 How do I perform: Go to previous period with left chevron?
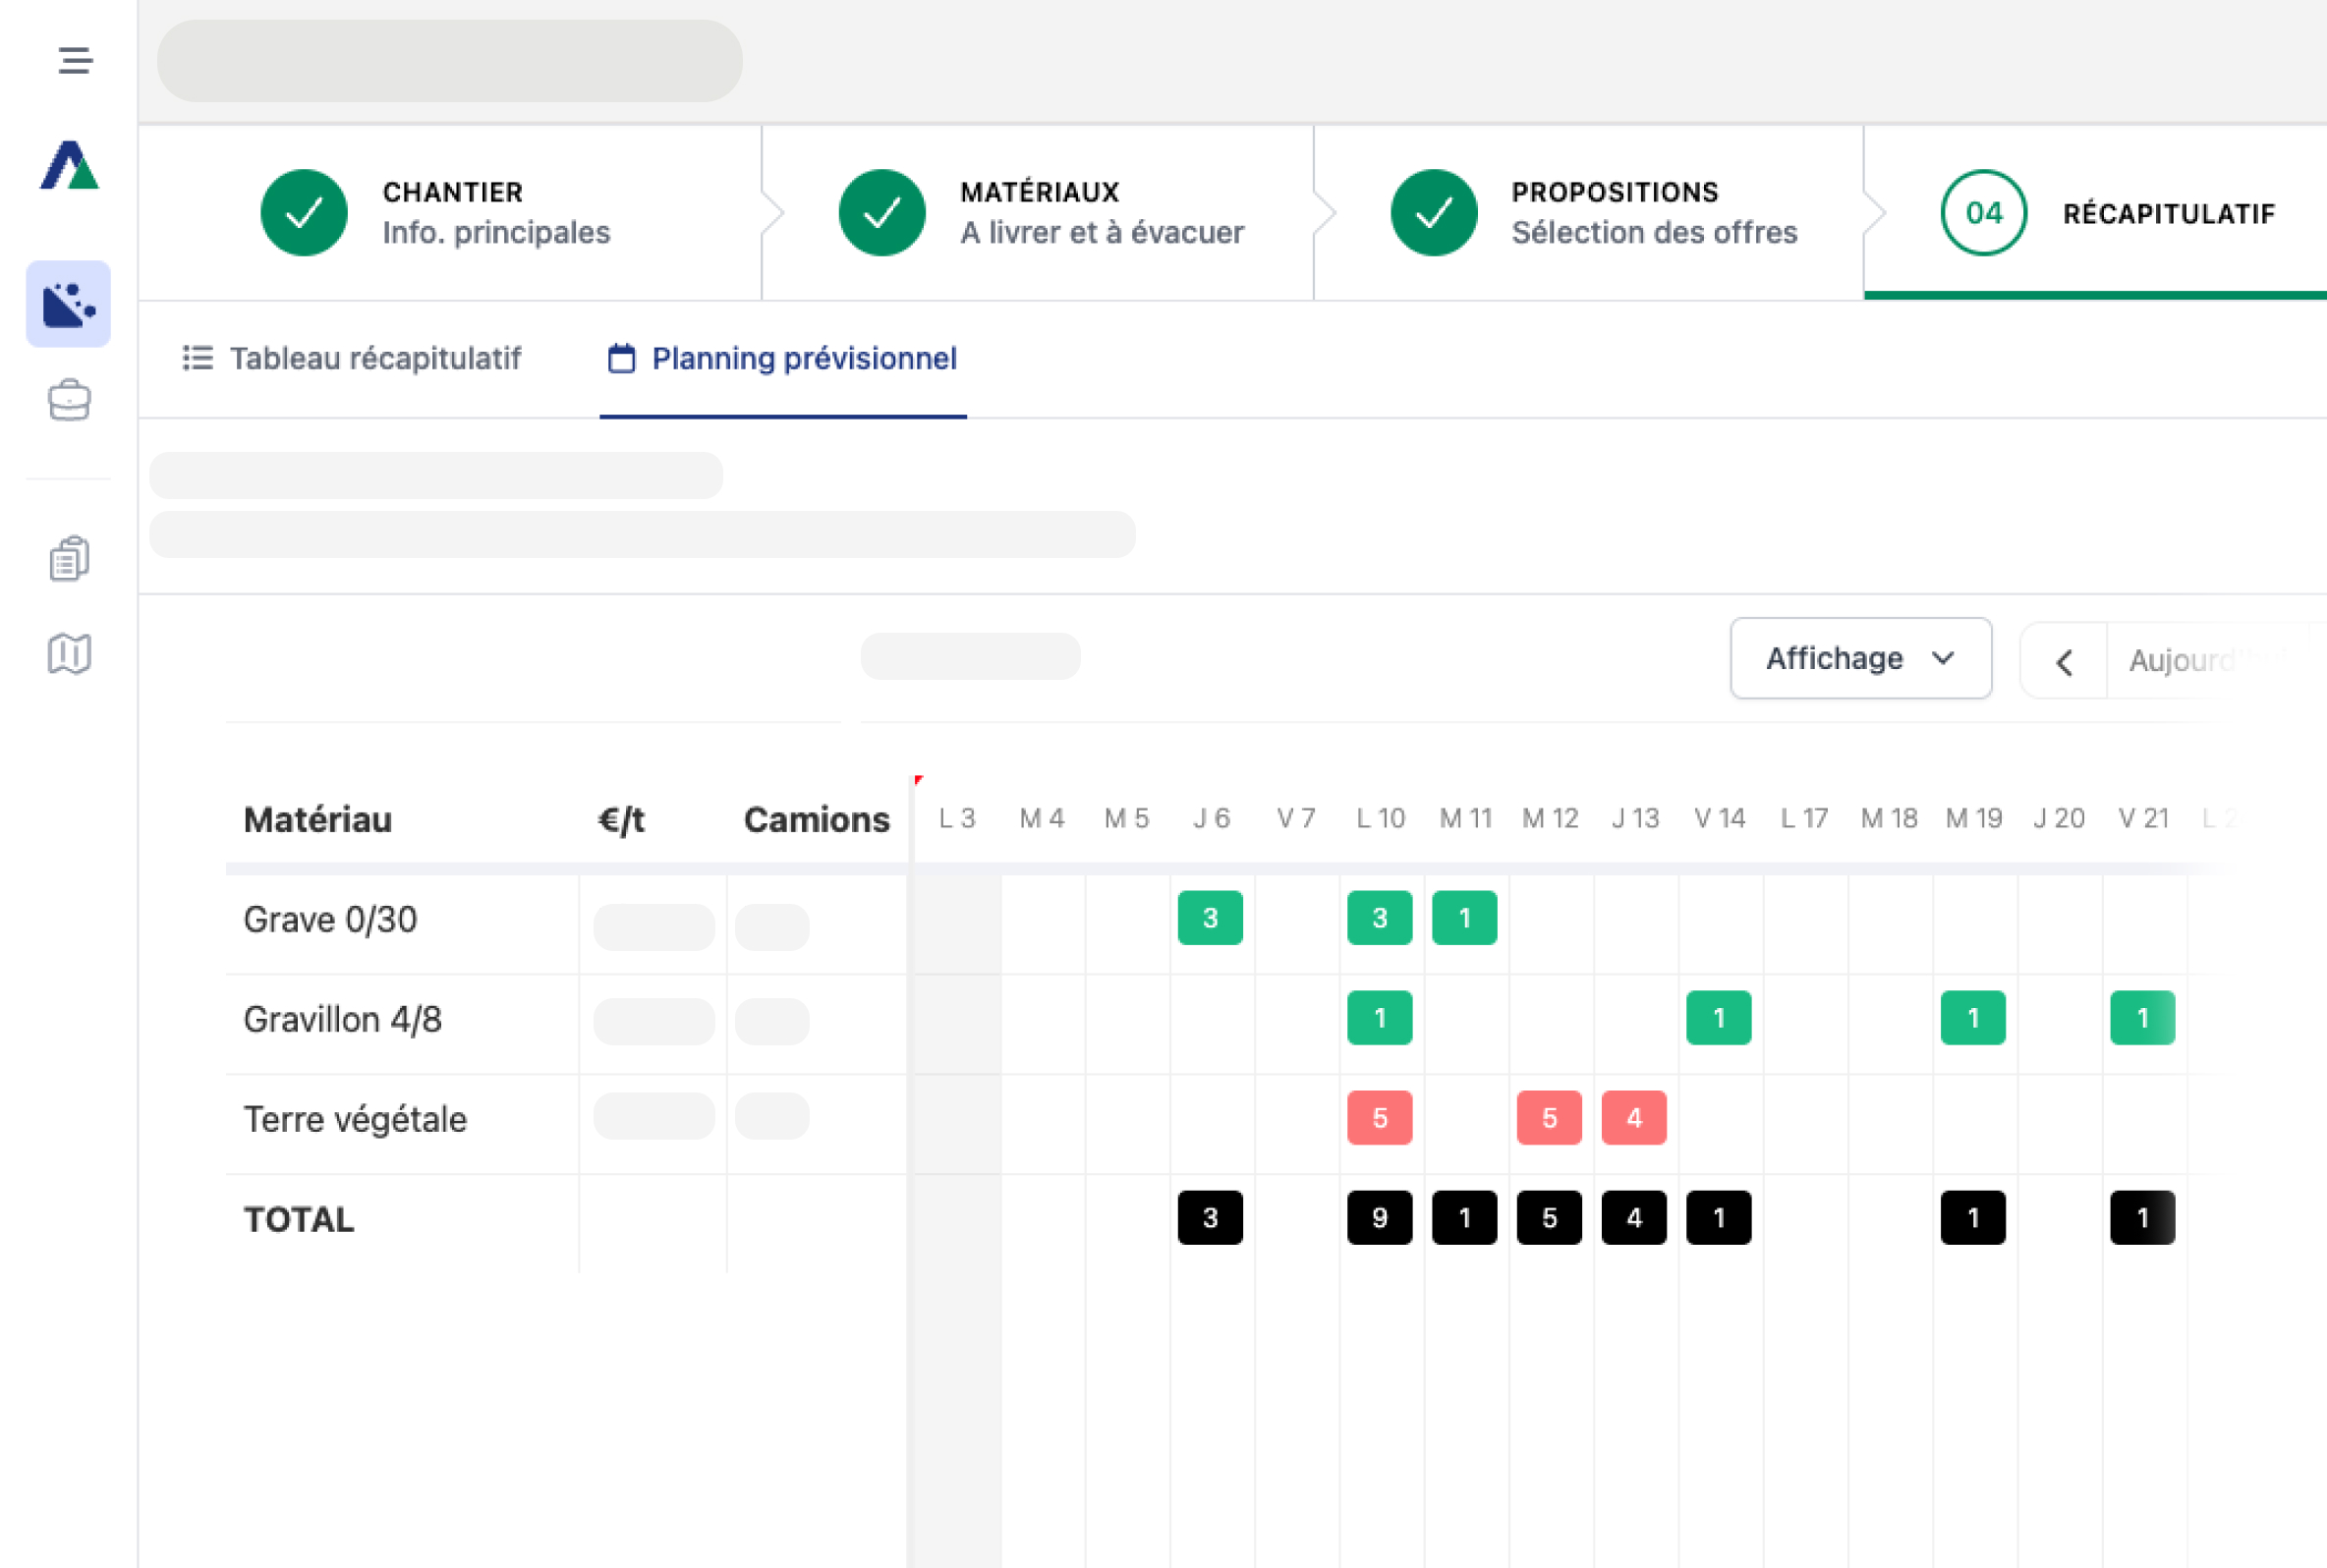coord(2064,661)
